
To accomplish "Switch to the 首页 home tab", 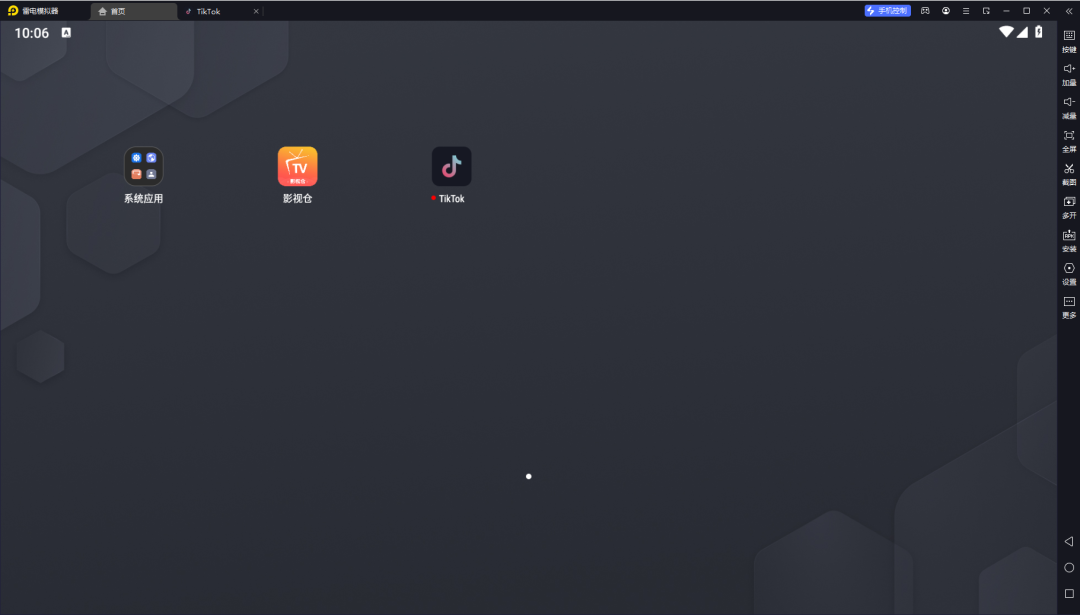I will (134, 11).
